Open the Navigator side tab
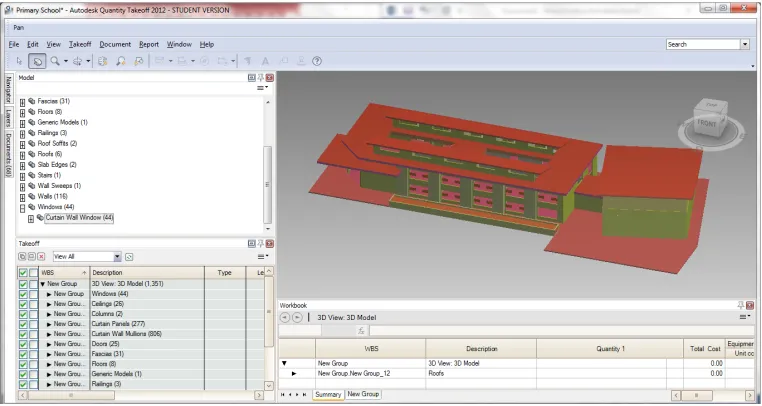Screen dimensions: 762x406 point(9,89)
